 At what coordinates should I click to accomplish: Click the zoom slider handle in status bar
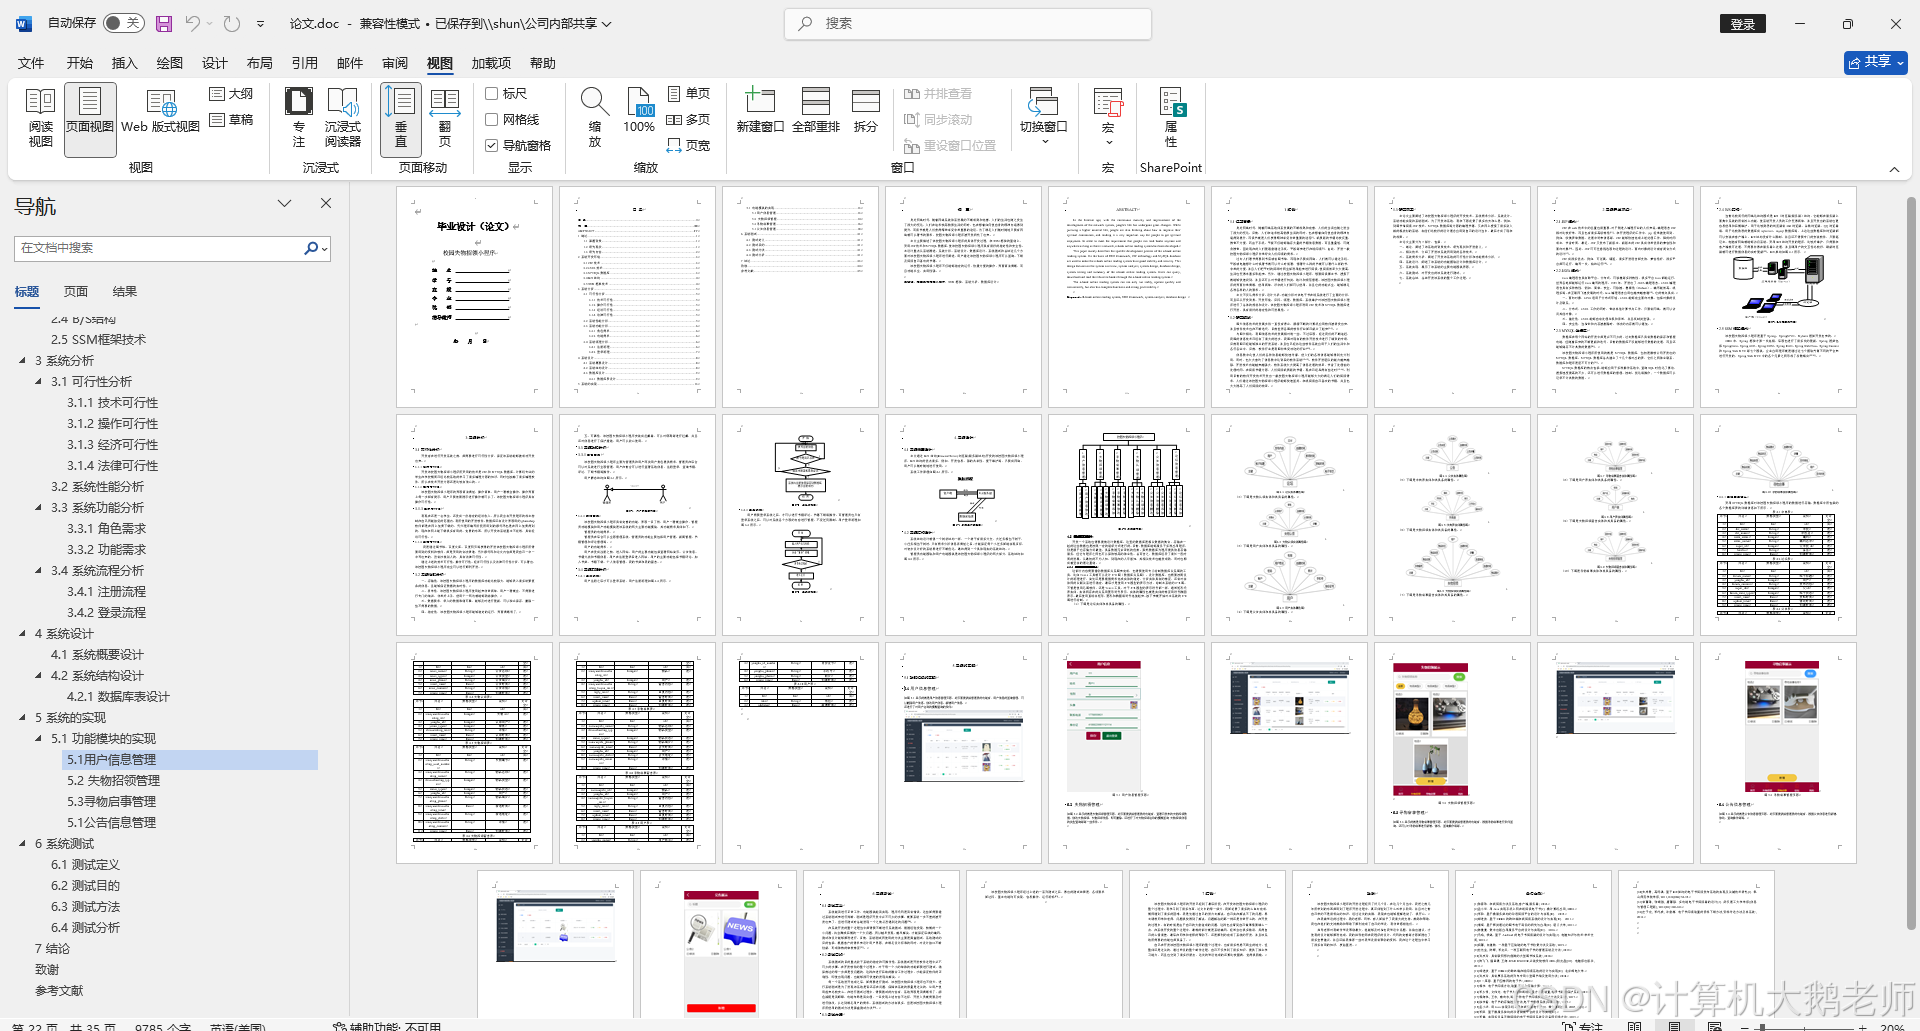tap(1762, 1026)
